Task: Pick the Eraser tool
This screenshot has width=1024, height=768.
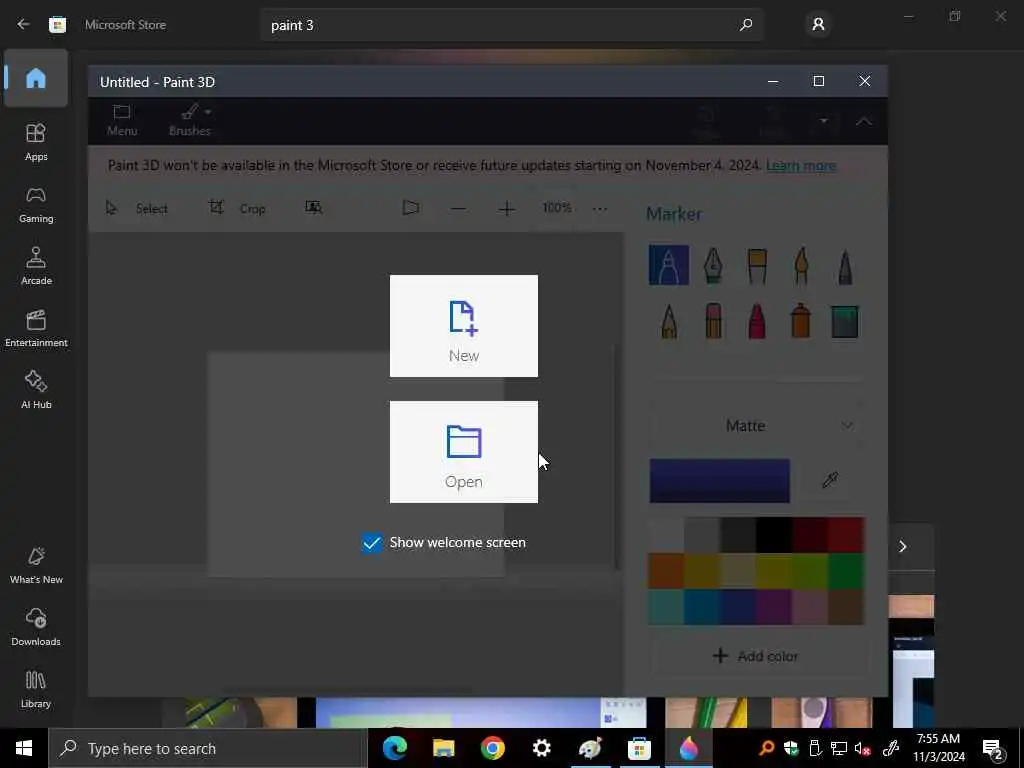Action: pos(713,321)
